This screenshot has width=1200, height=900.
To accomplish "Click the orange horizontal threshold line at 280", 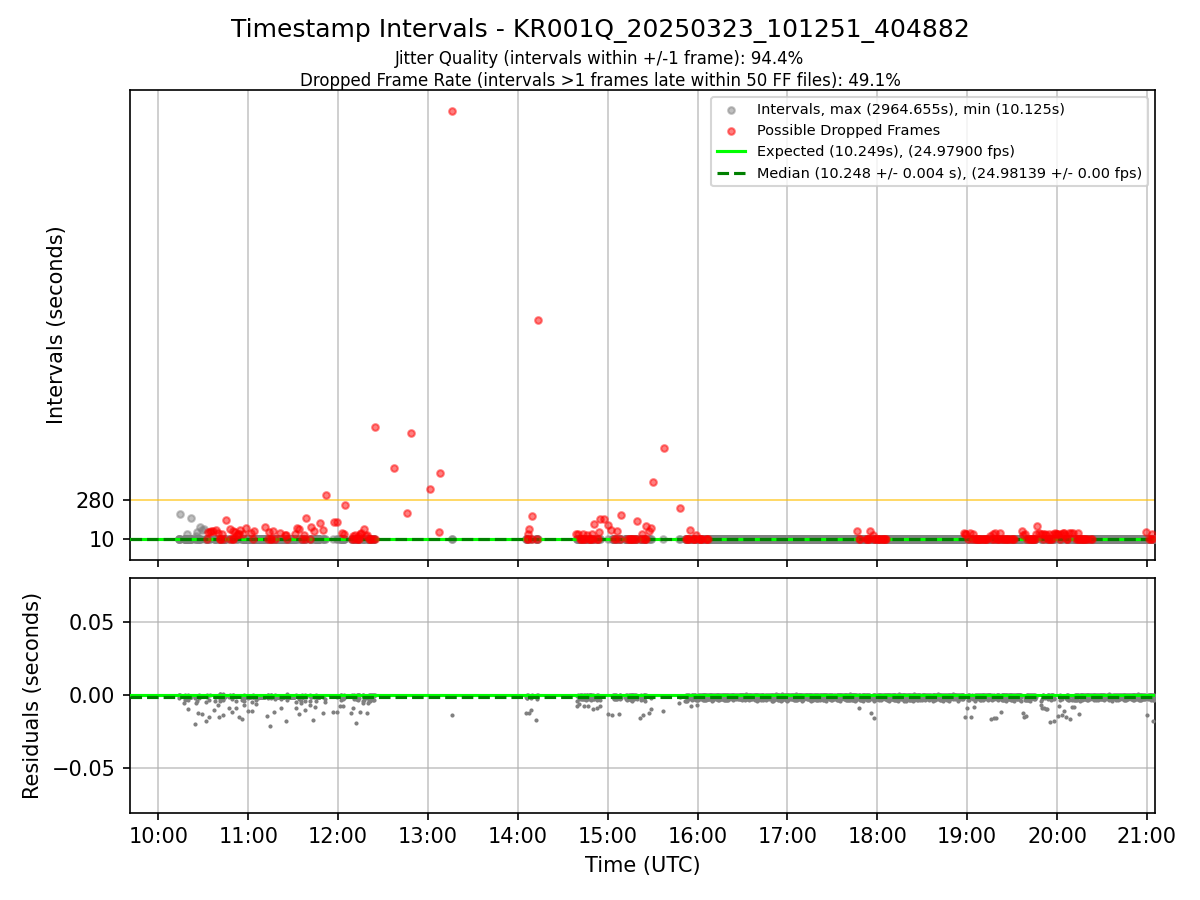I will (643, 500).
